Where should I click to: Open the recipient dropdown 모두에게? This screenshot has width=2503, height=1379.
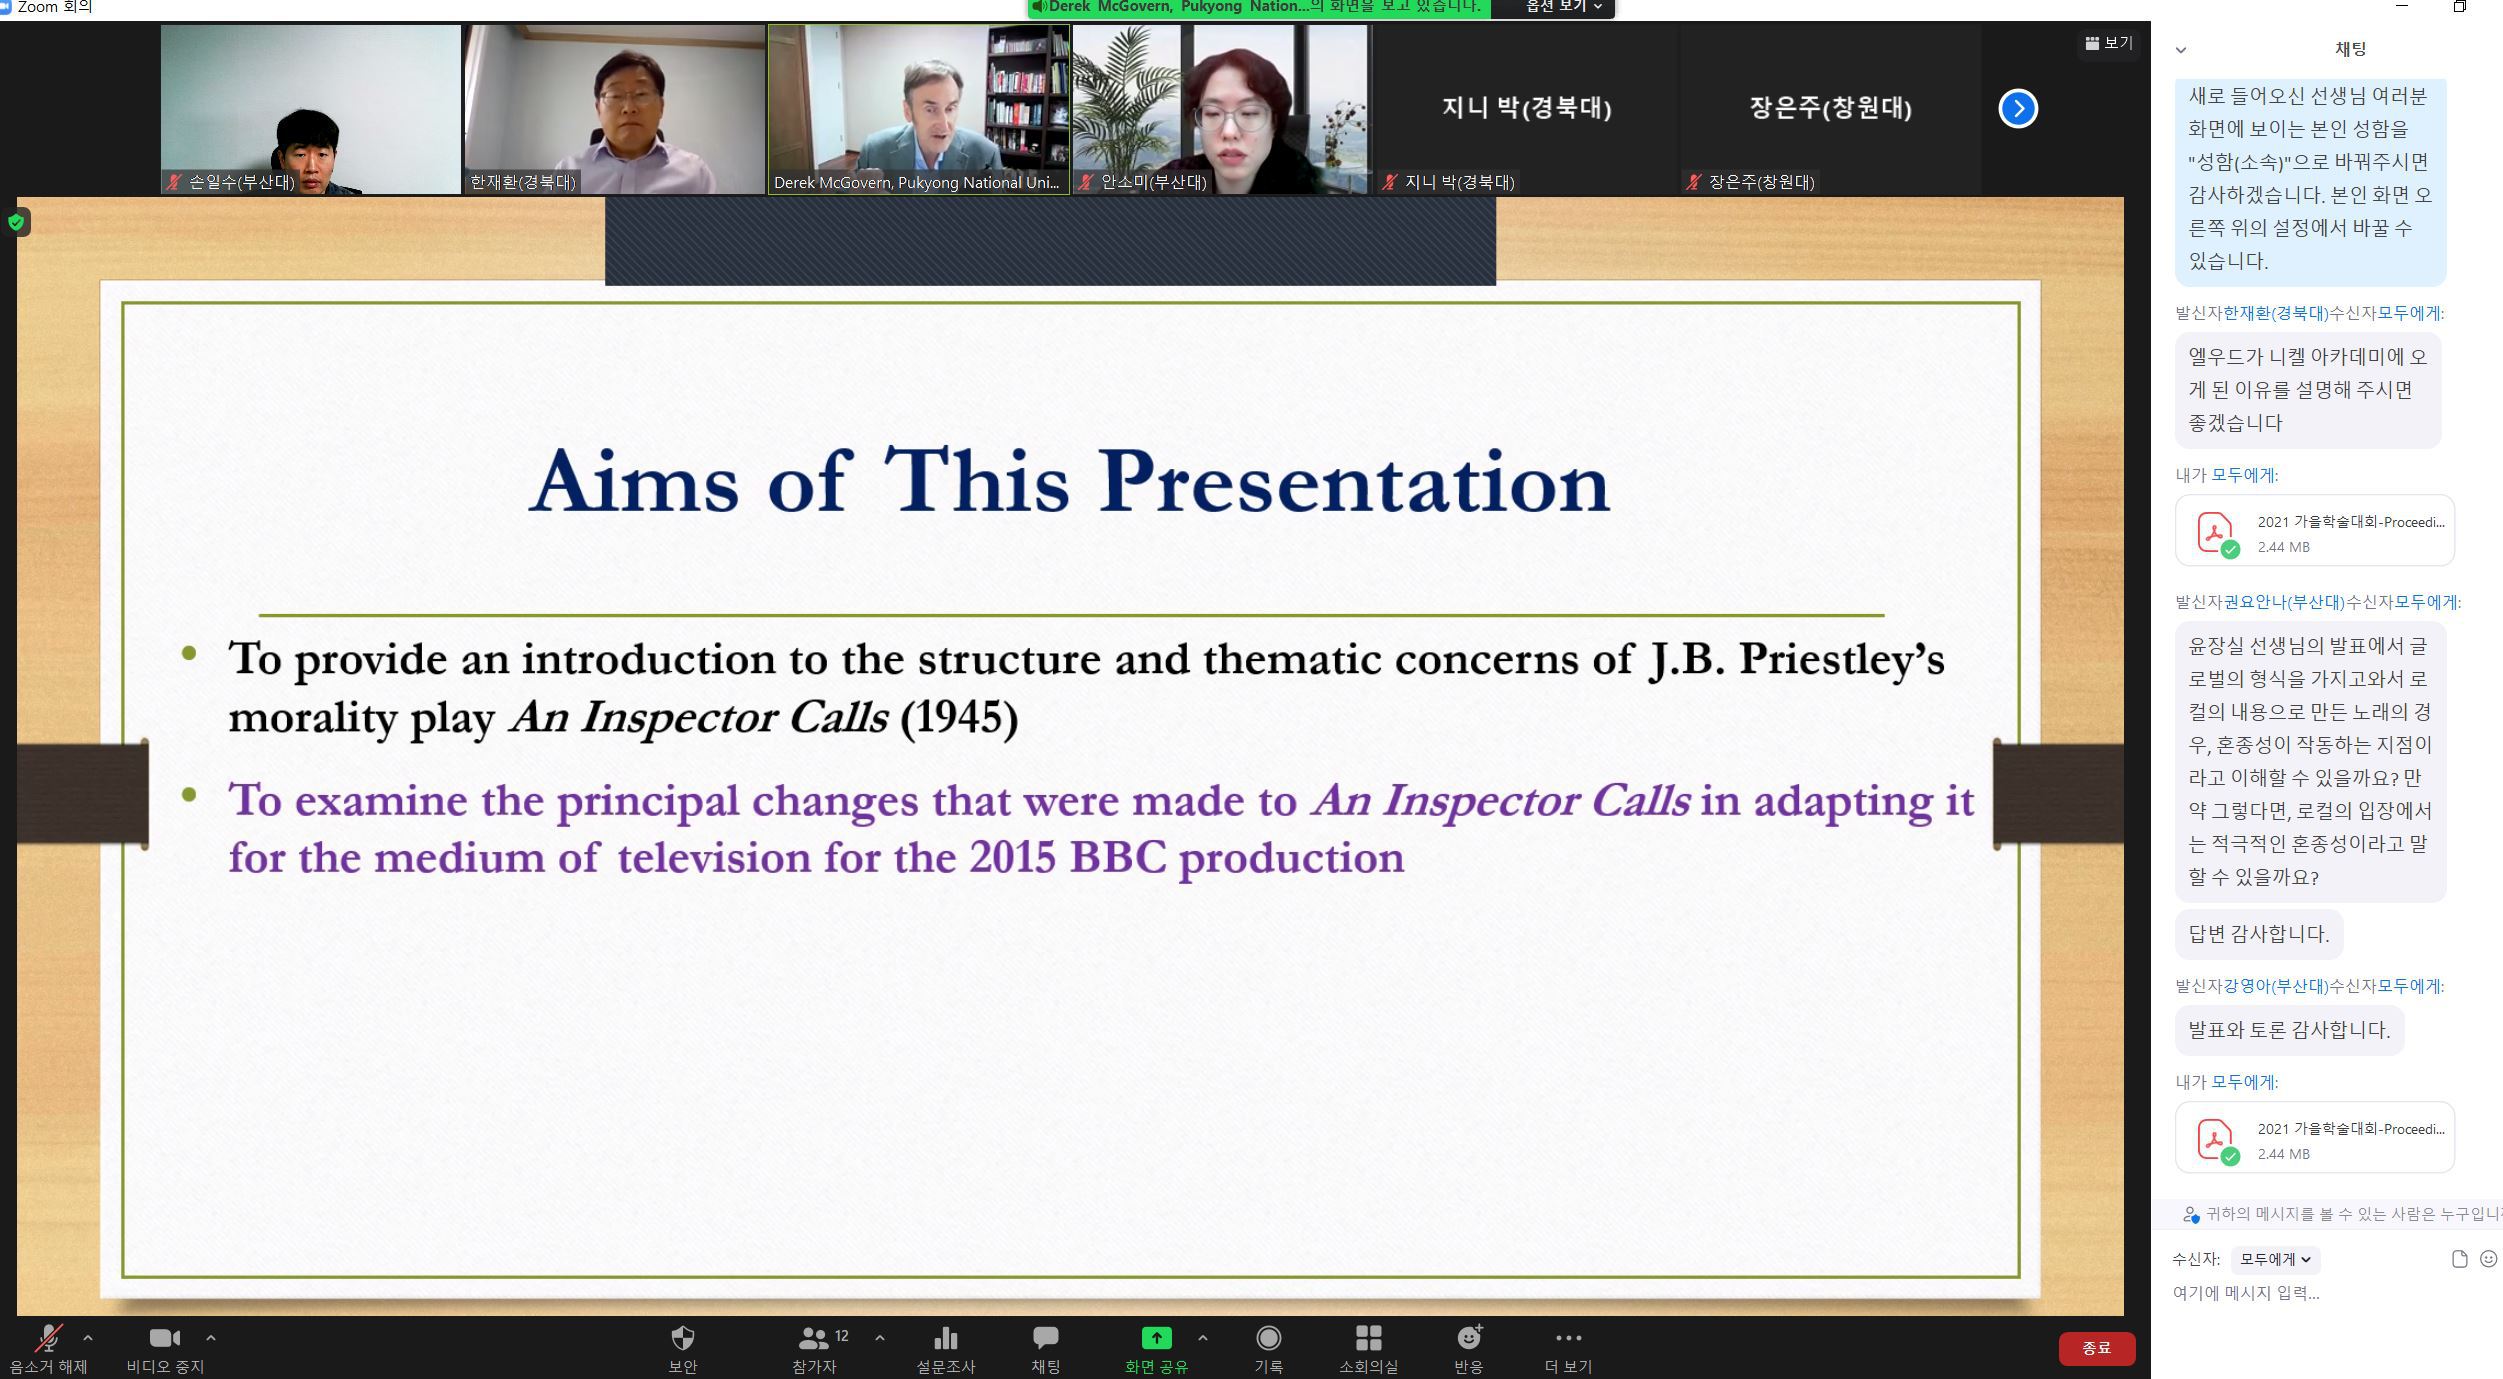(2274, 1259)
